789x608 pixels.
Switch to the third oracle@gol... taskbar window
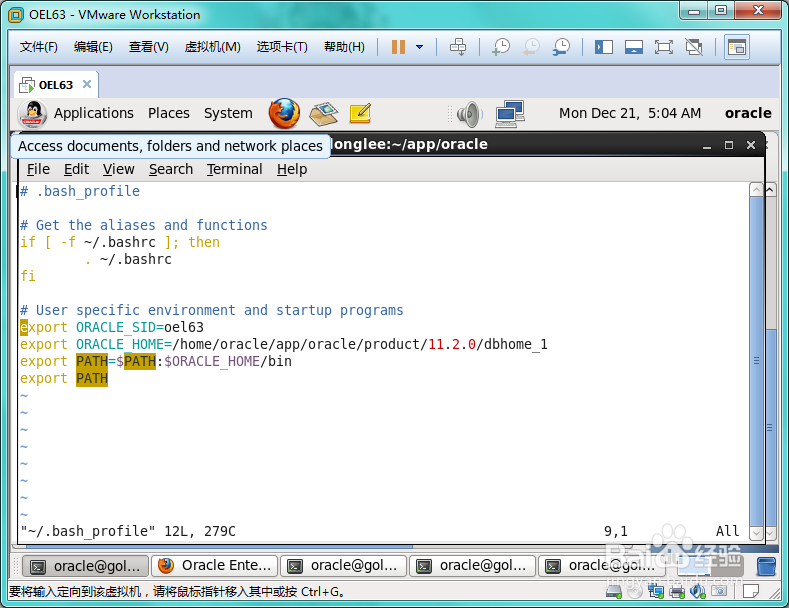tap(473, 566)
